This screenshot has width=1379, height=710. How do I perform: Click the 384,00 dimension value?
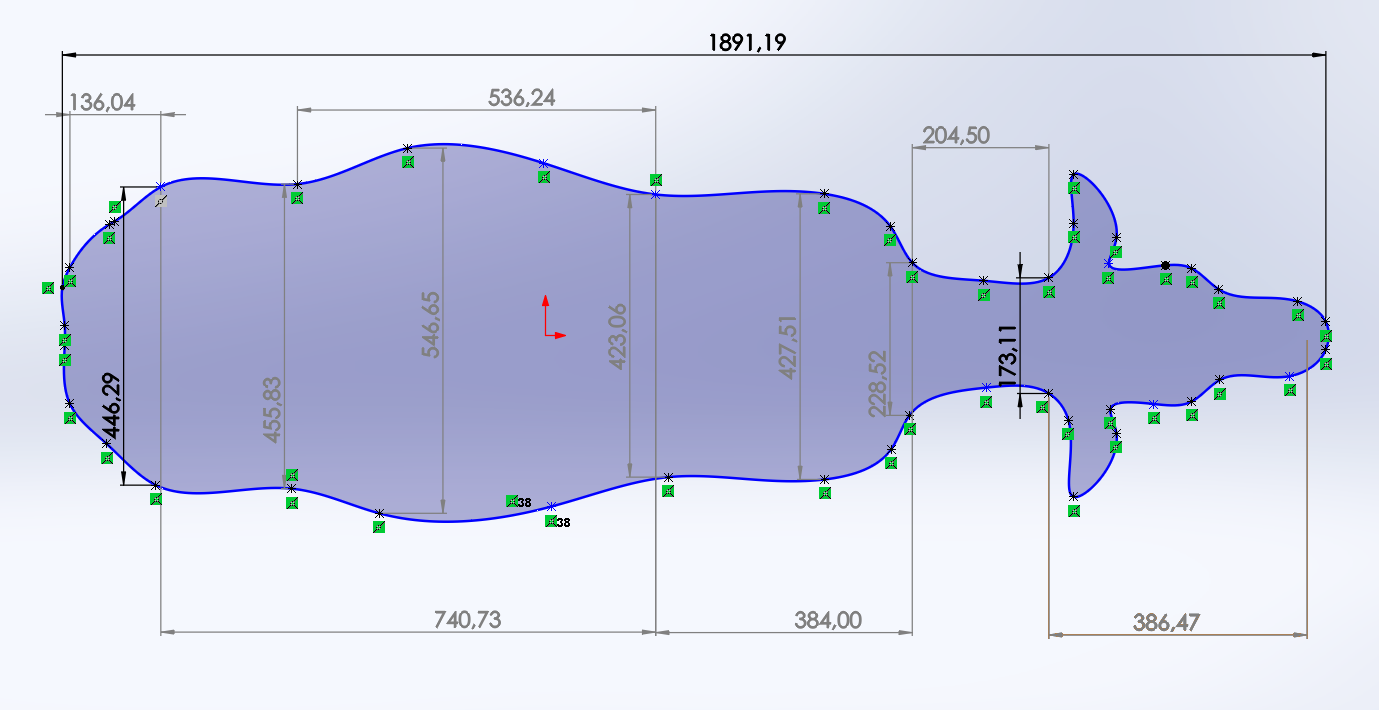(827, 620)
